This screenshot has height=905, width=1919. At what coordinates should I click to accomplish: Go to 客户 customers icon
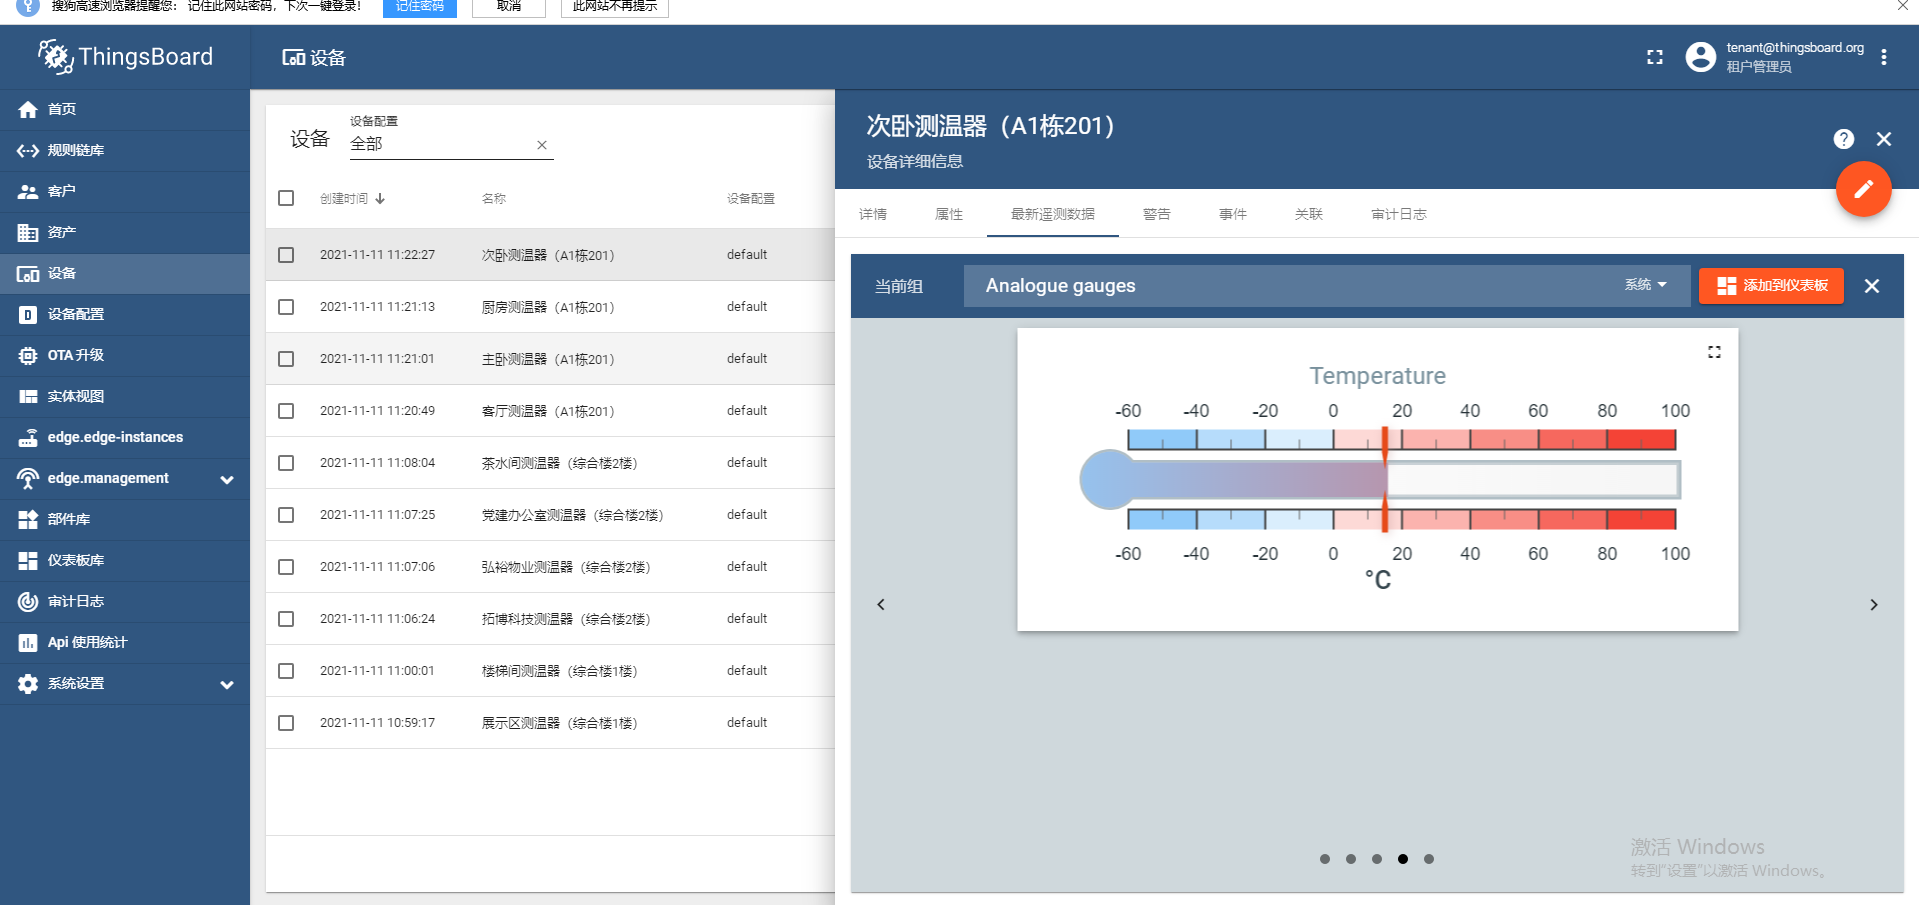coord(28,192)
